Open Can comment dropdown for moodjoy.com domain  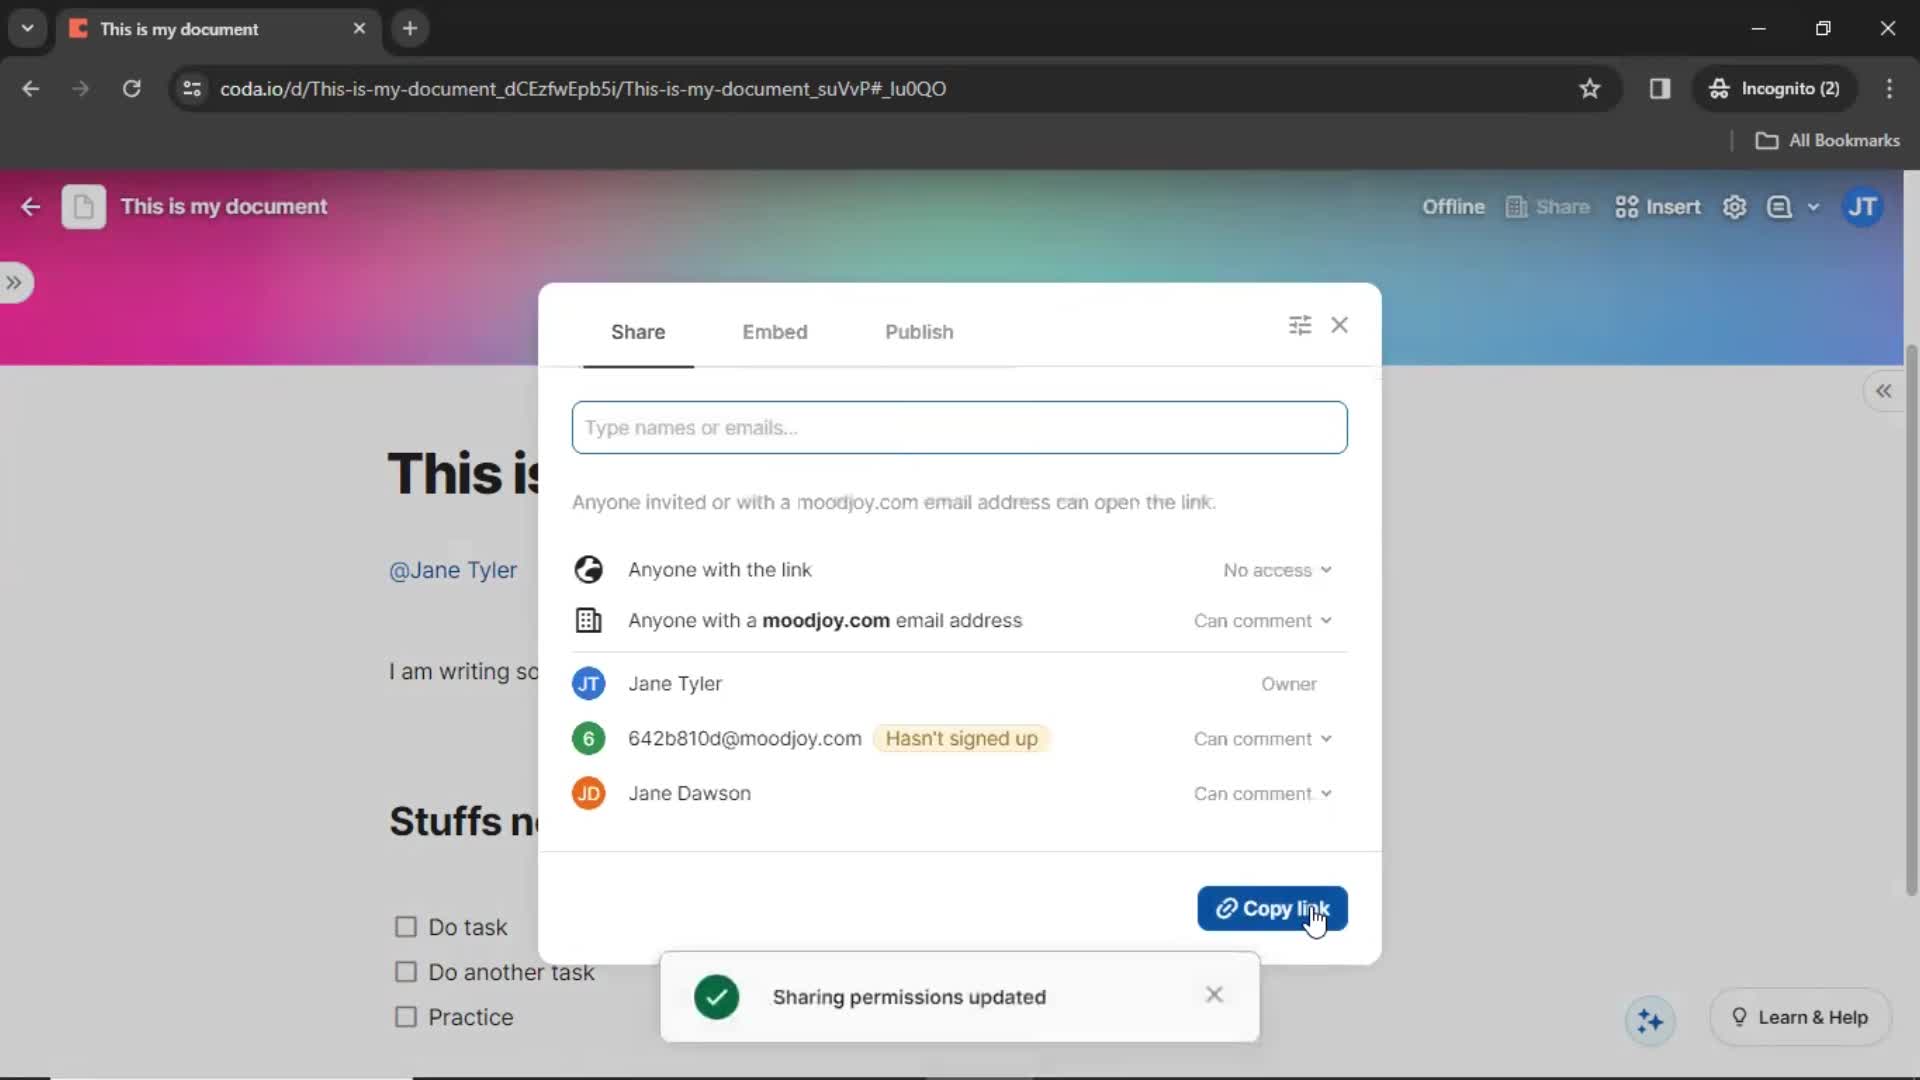coord(1262,621)
